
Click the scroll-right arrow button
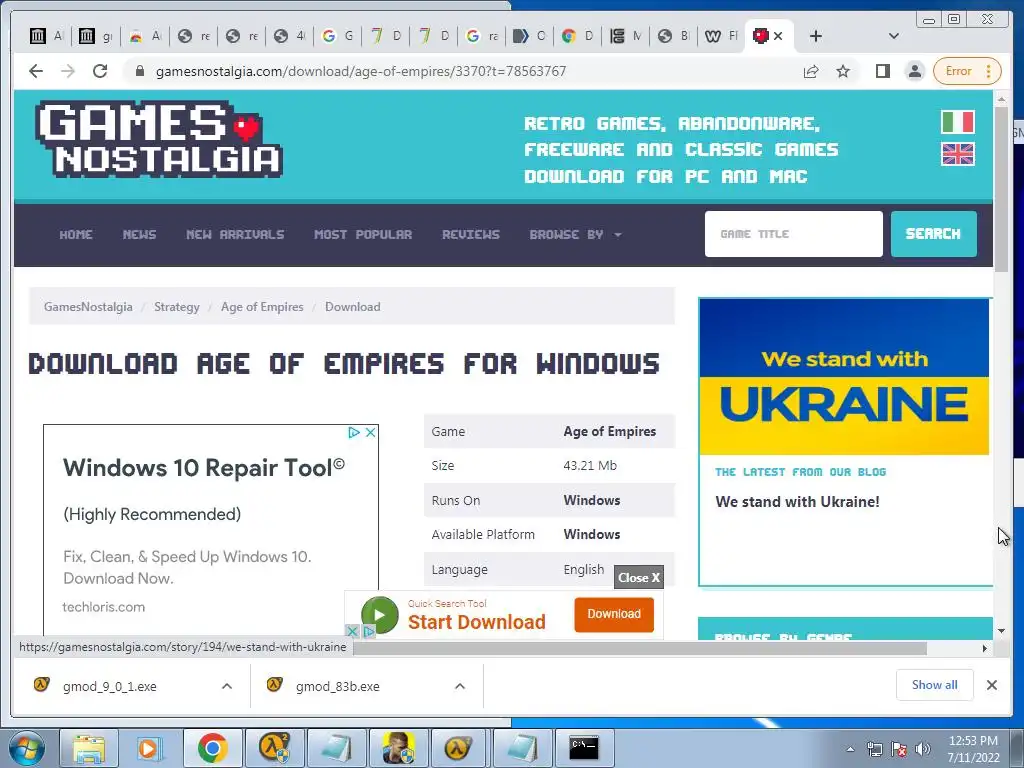(985, 648)
